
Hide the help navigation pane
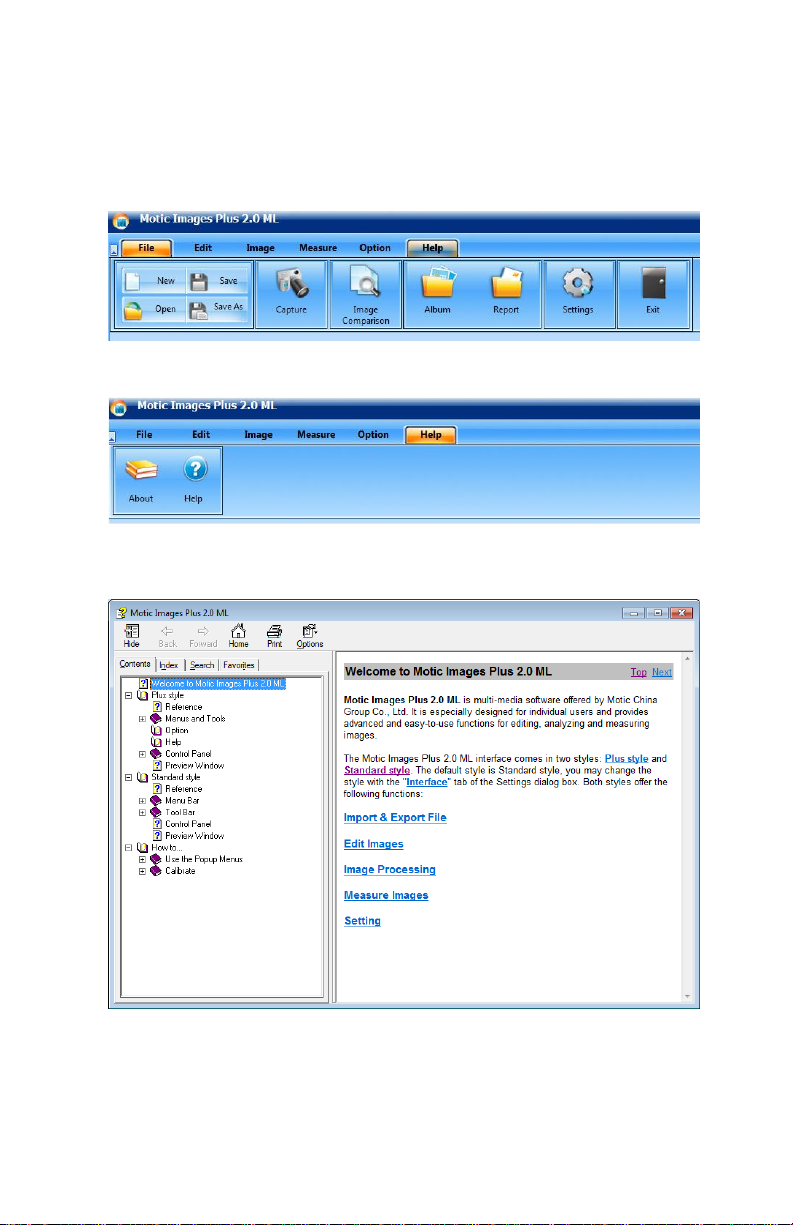pos(132,635)
